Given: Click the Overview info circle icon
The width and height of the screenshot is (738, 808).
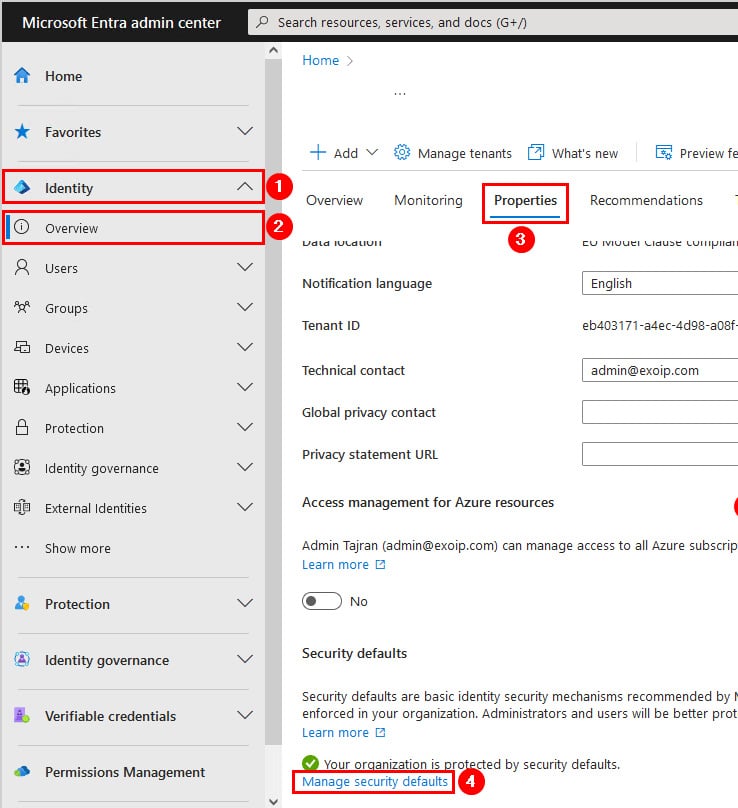Looking at the screenshot, I should [22, 227].
